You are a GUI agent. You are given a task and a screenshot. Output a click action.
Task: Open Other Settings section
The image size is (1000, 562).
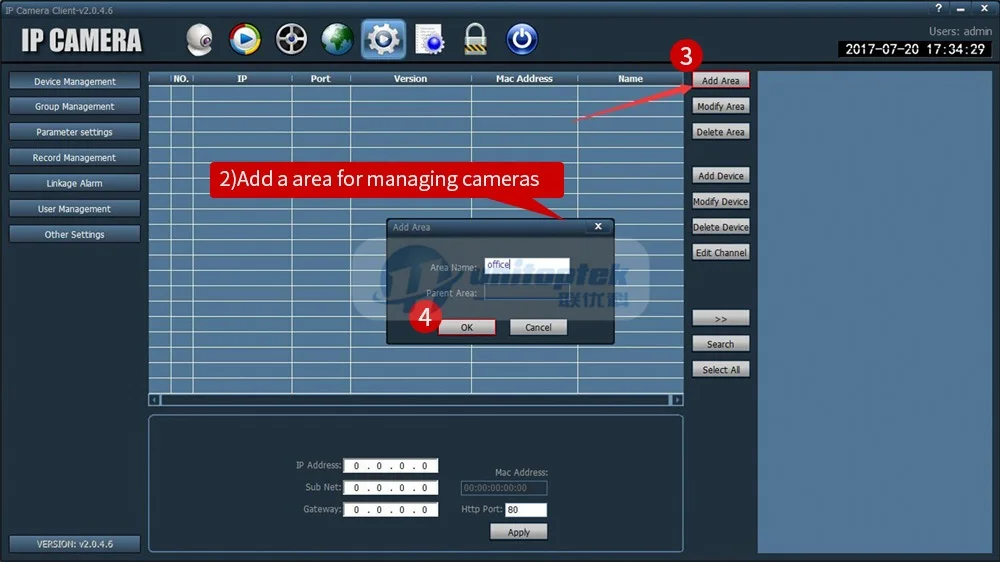pyautogui.click(x=75, y=234)
